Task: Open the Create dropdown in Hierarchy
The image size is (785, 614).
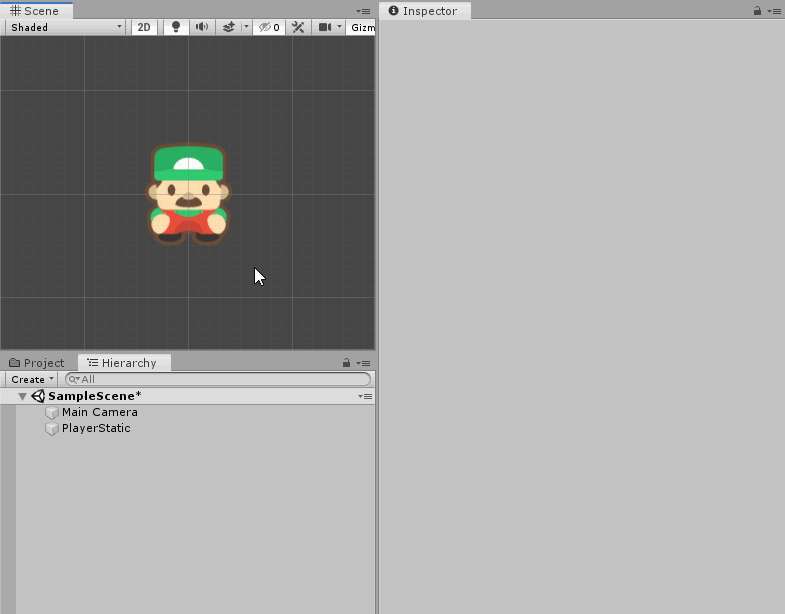Action: pyautogui.click(x=32, y=379)
